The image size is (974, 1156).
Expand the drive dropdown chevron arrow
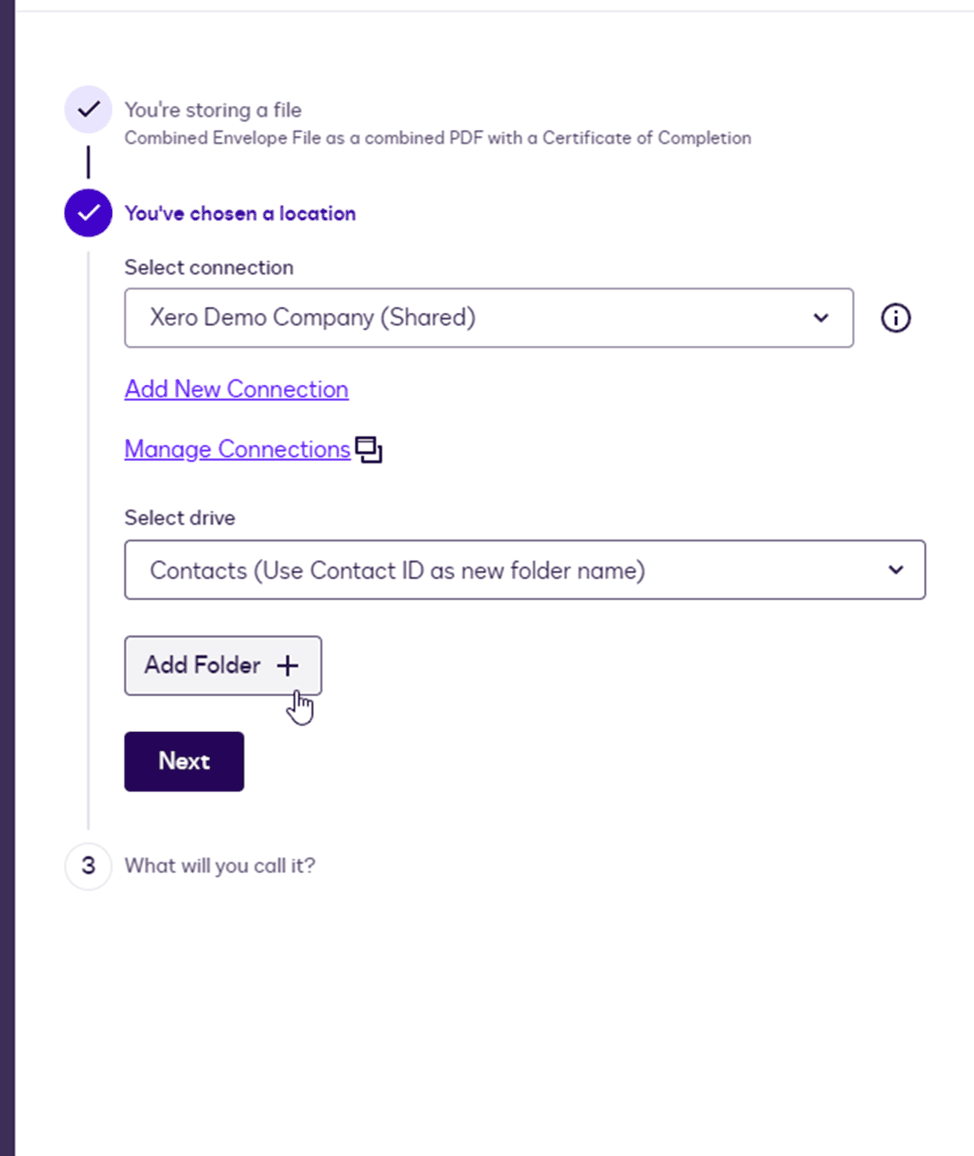tap(895, 570)
